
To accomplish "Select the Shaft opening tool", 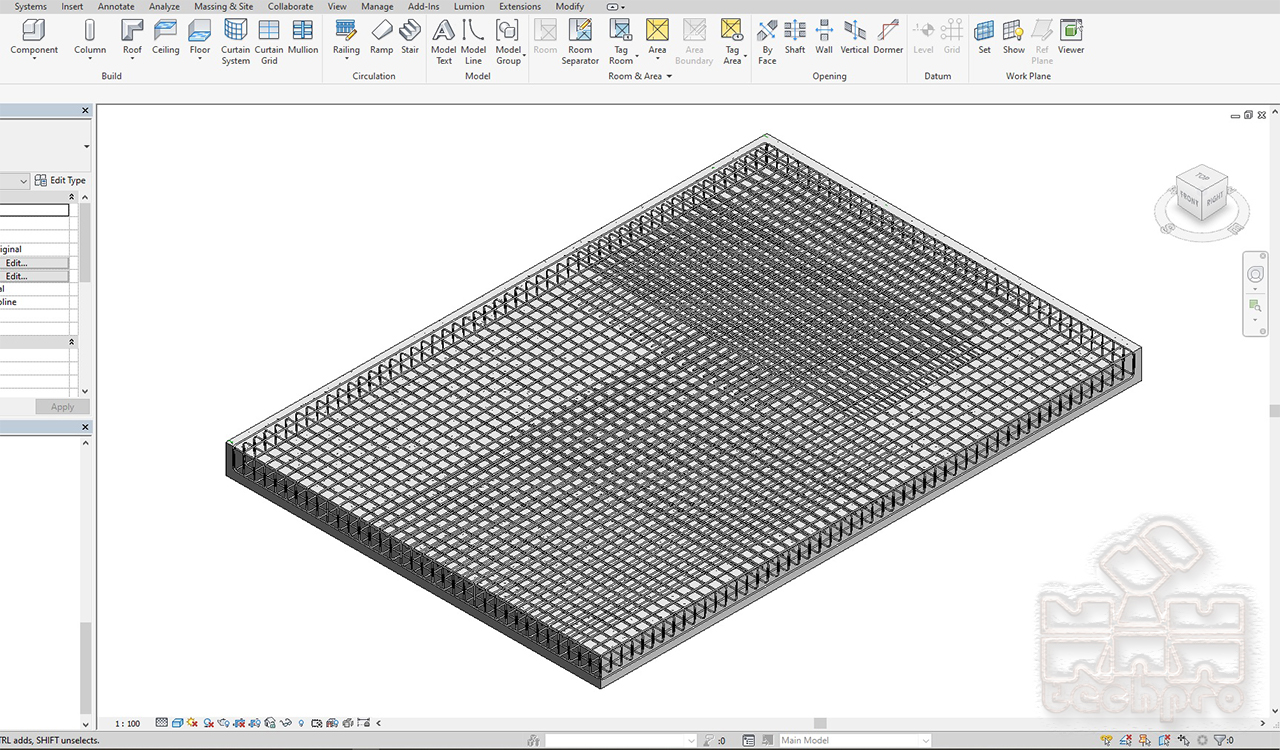I will pyautogui.click(x=795, y=37).
